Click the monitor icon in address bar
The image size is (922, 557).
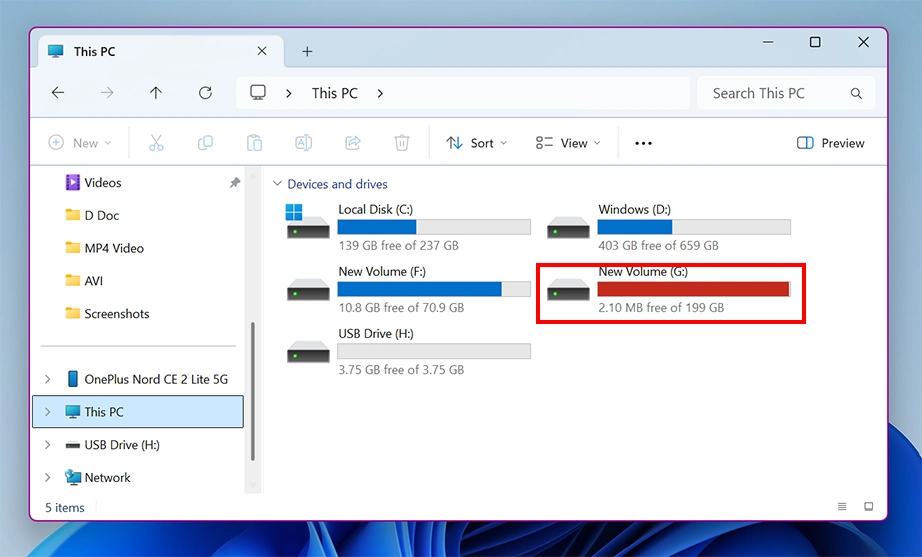click(x=258, y=93)
